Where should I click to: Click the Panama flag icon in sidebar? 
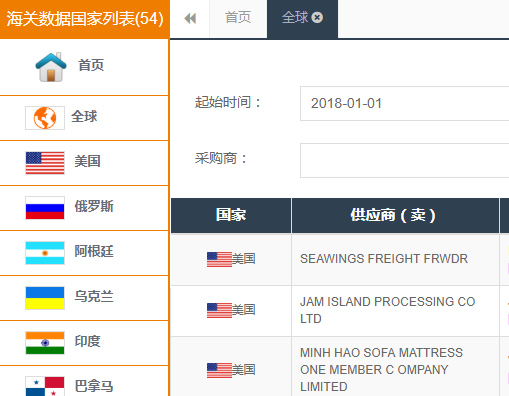(x=45, y=386)
